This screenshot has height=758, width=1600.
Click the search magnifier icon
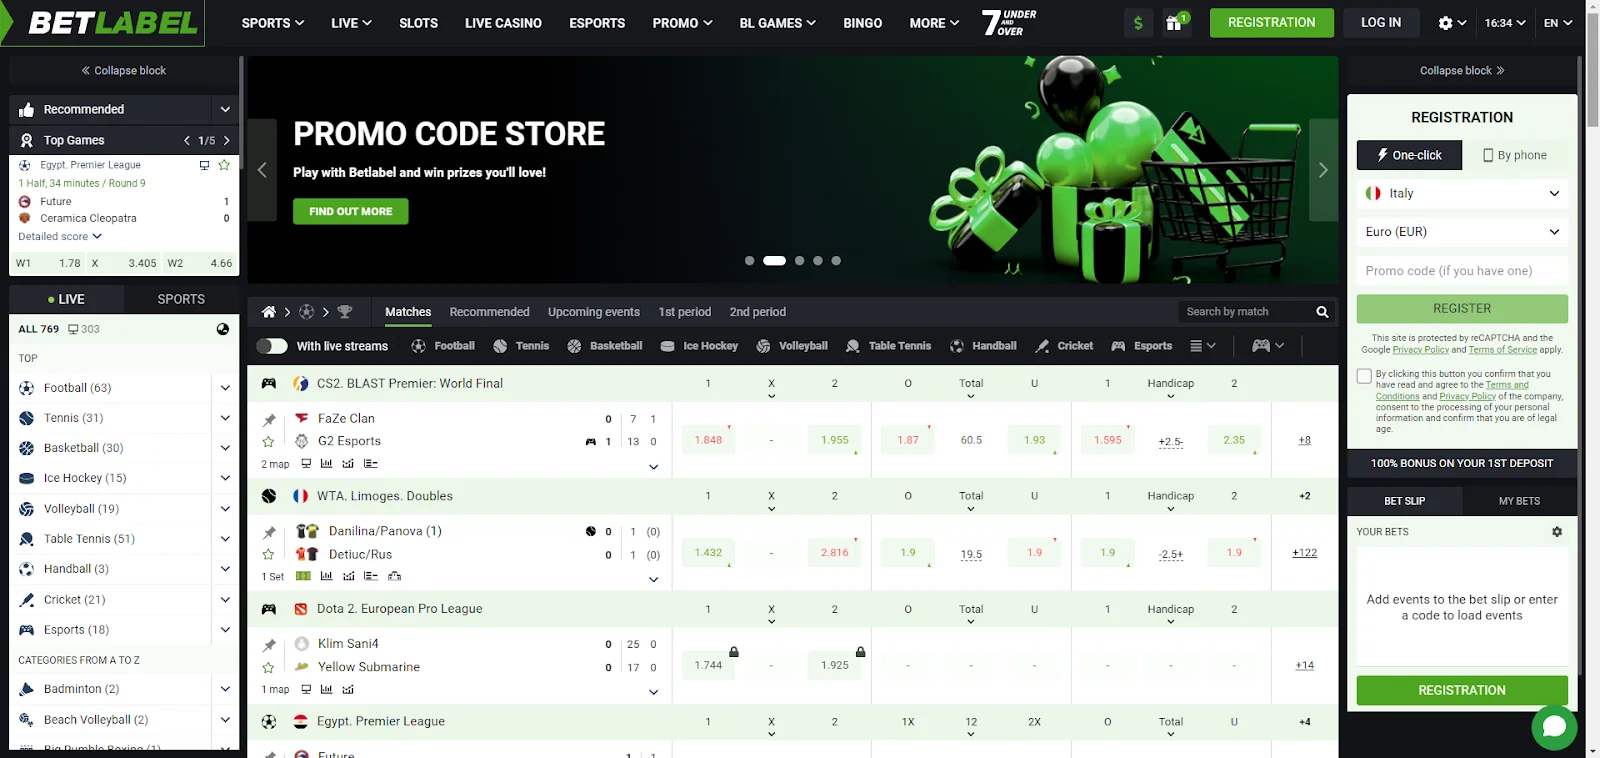pyautogui.click(x=1322, y=312)
